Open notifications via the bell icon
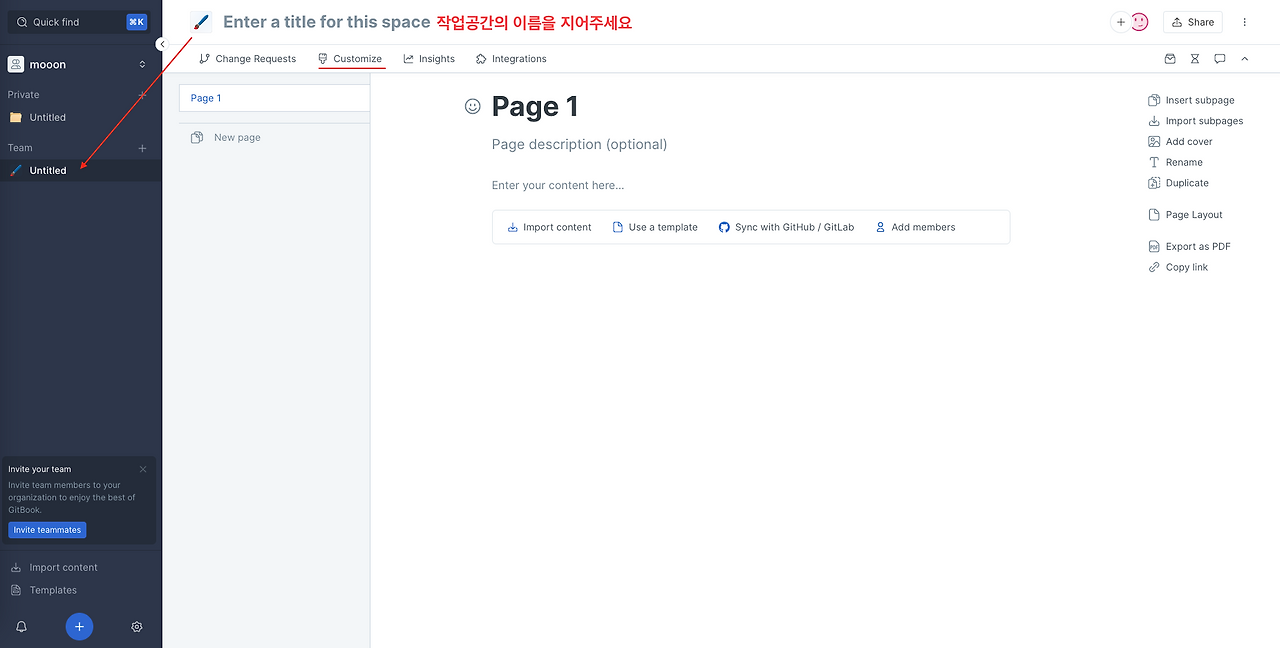 [x=21, y=626]
